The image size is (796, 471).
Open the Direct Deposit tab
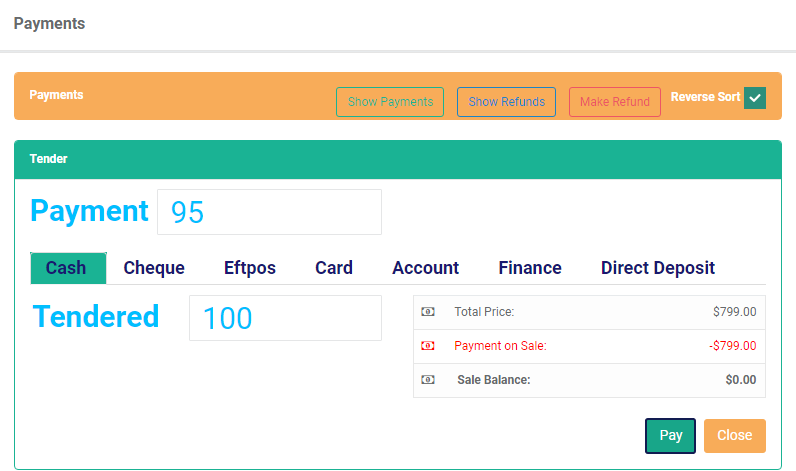pos(658,268)
